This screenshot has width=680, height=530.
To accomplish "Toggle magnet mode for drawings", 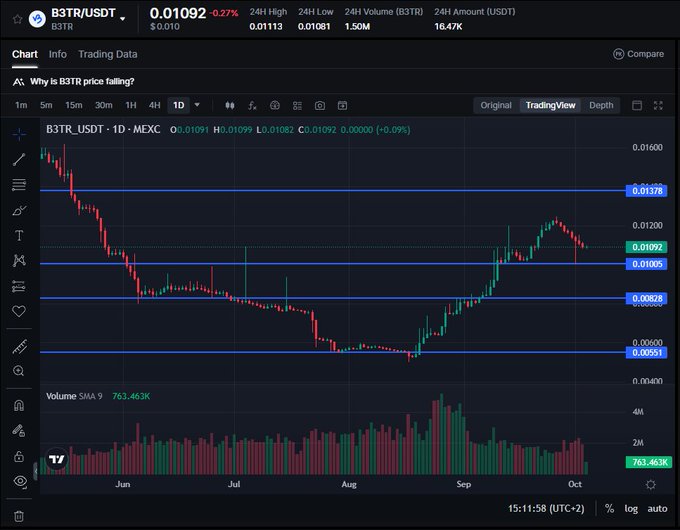I will click(x=19, y=405).
